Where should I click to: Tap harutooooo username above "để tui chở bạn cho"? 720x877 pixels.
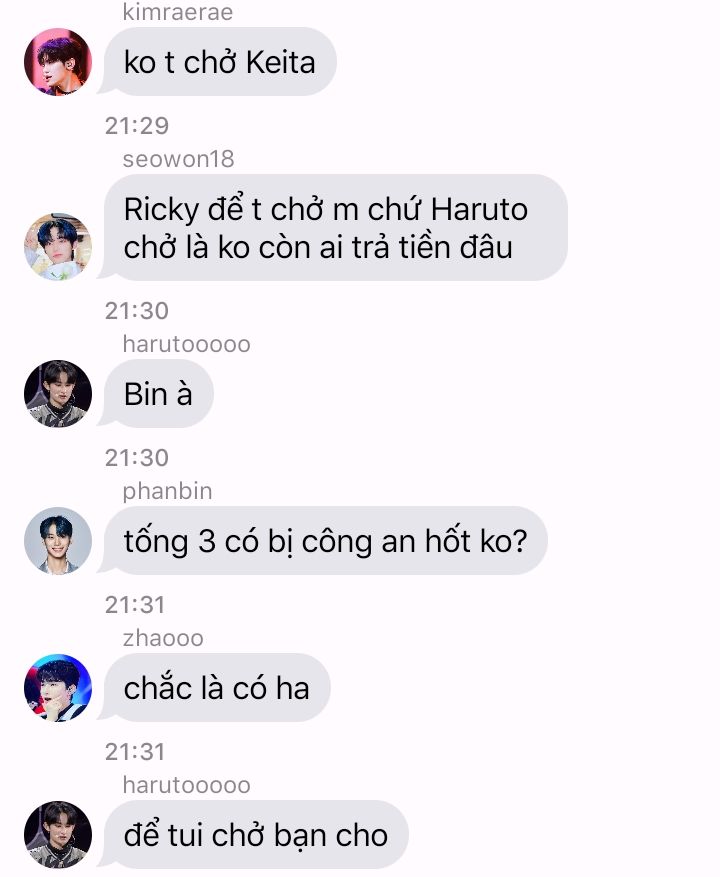(186, 785)
